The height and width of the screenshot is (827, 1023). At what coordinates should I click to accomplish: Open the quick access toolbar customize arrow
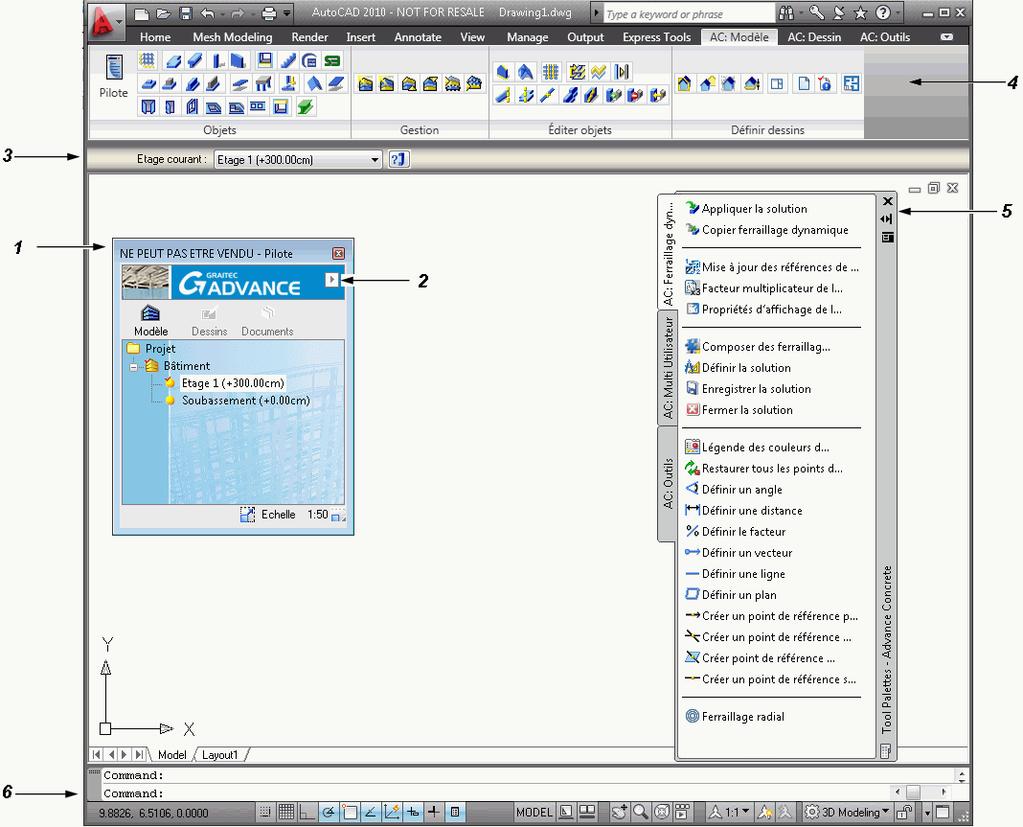click(287, 13)
